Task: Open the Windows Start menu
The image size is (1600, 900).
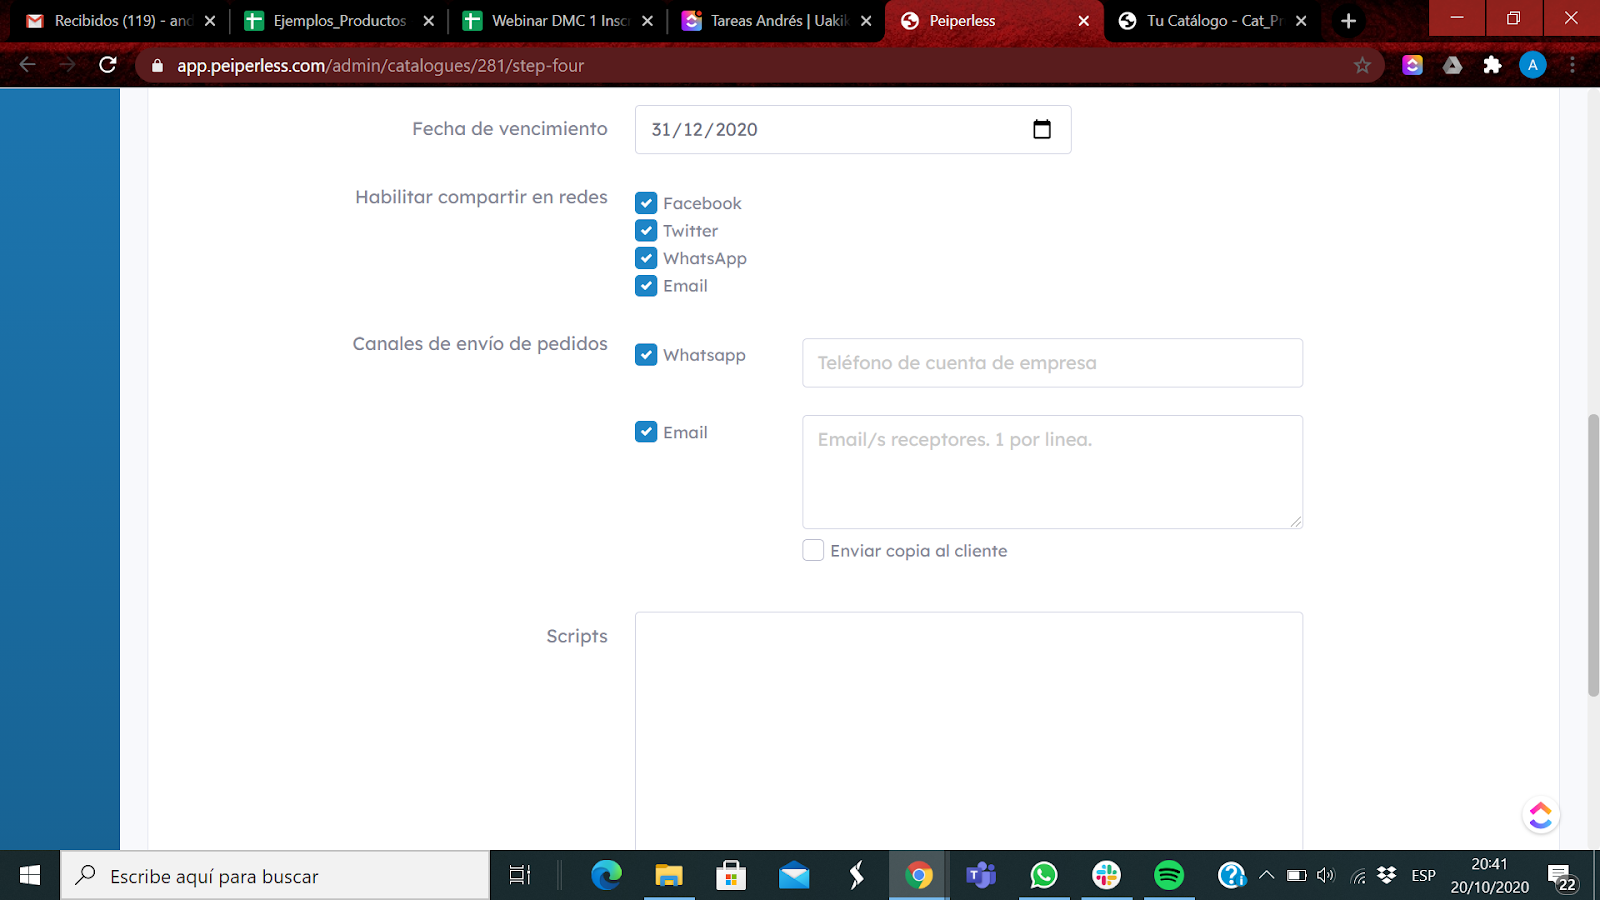Action: [x=30, y=876]
